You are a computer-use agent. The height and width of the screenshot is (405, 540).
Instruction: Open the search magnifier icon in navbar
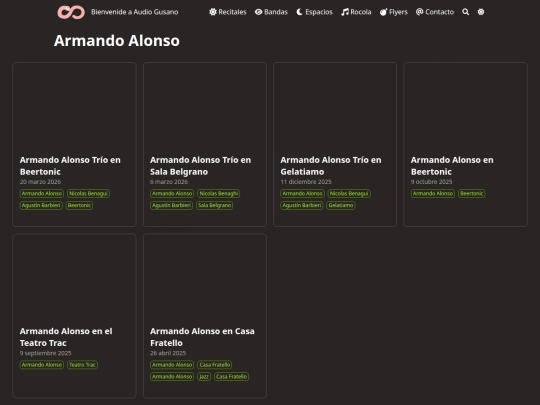[x=465, y=12]
